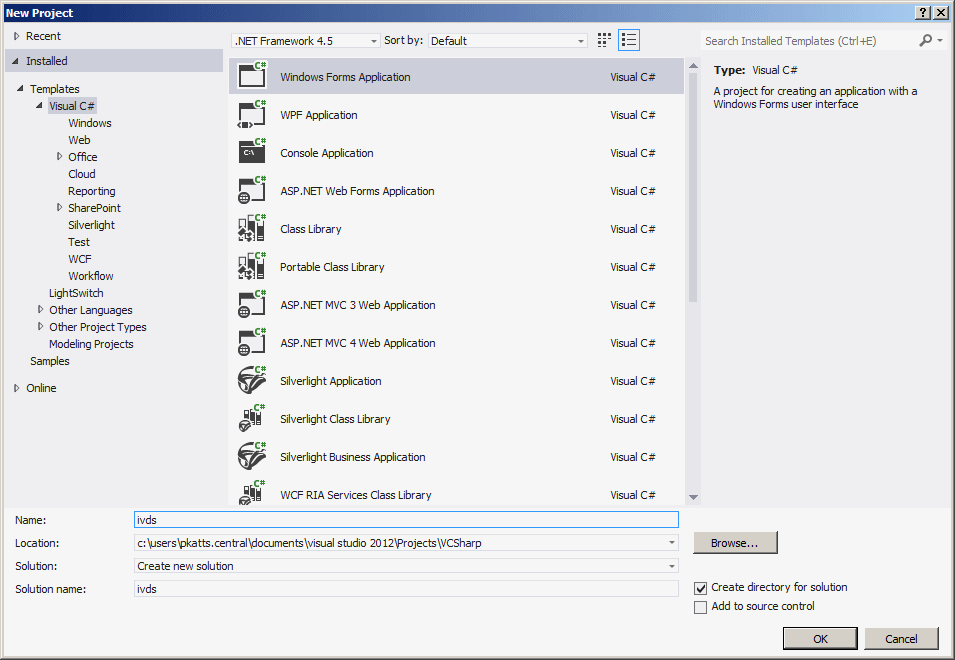Select the 'WPF Application' template name

point(319,115)
